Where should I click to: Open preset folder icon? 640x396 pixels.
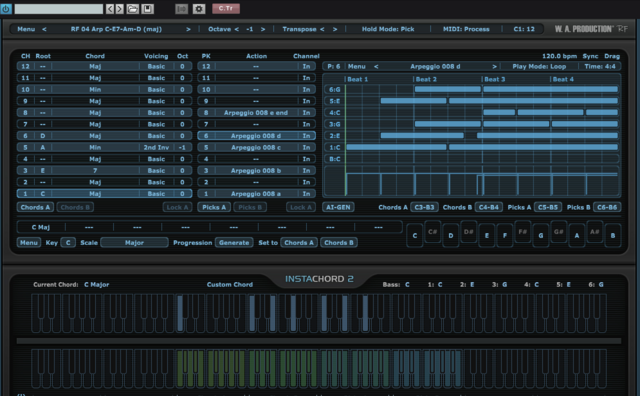point(133,9)
